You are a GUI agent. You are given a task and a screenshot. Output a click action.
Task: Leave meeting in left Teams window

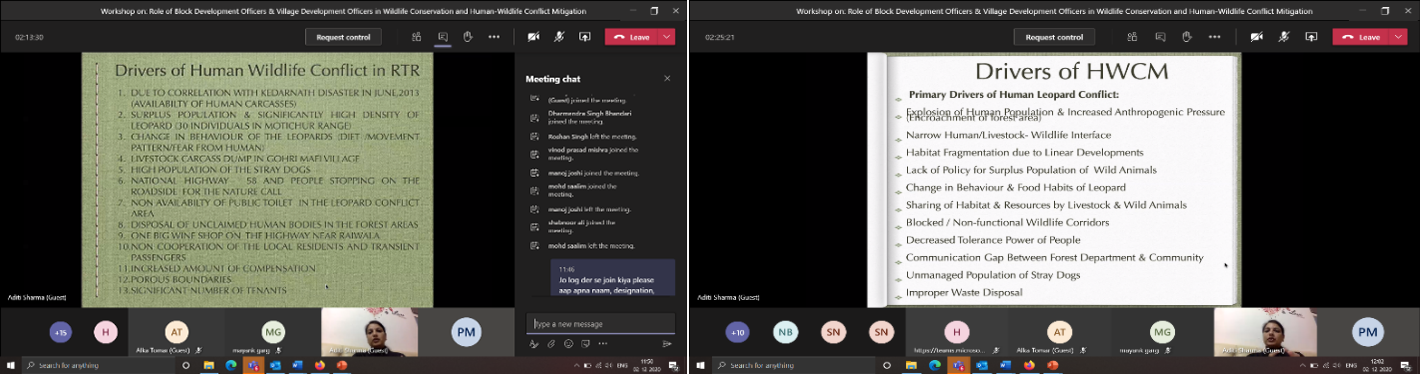pyautogui.click(x=633, y=37)
